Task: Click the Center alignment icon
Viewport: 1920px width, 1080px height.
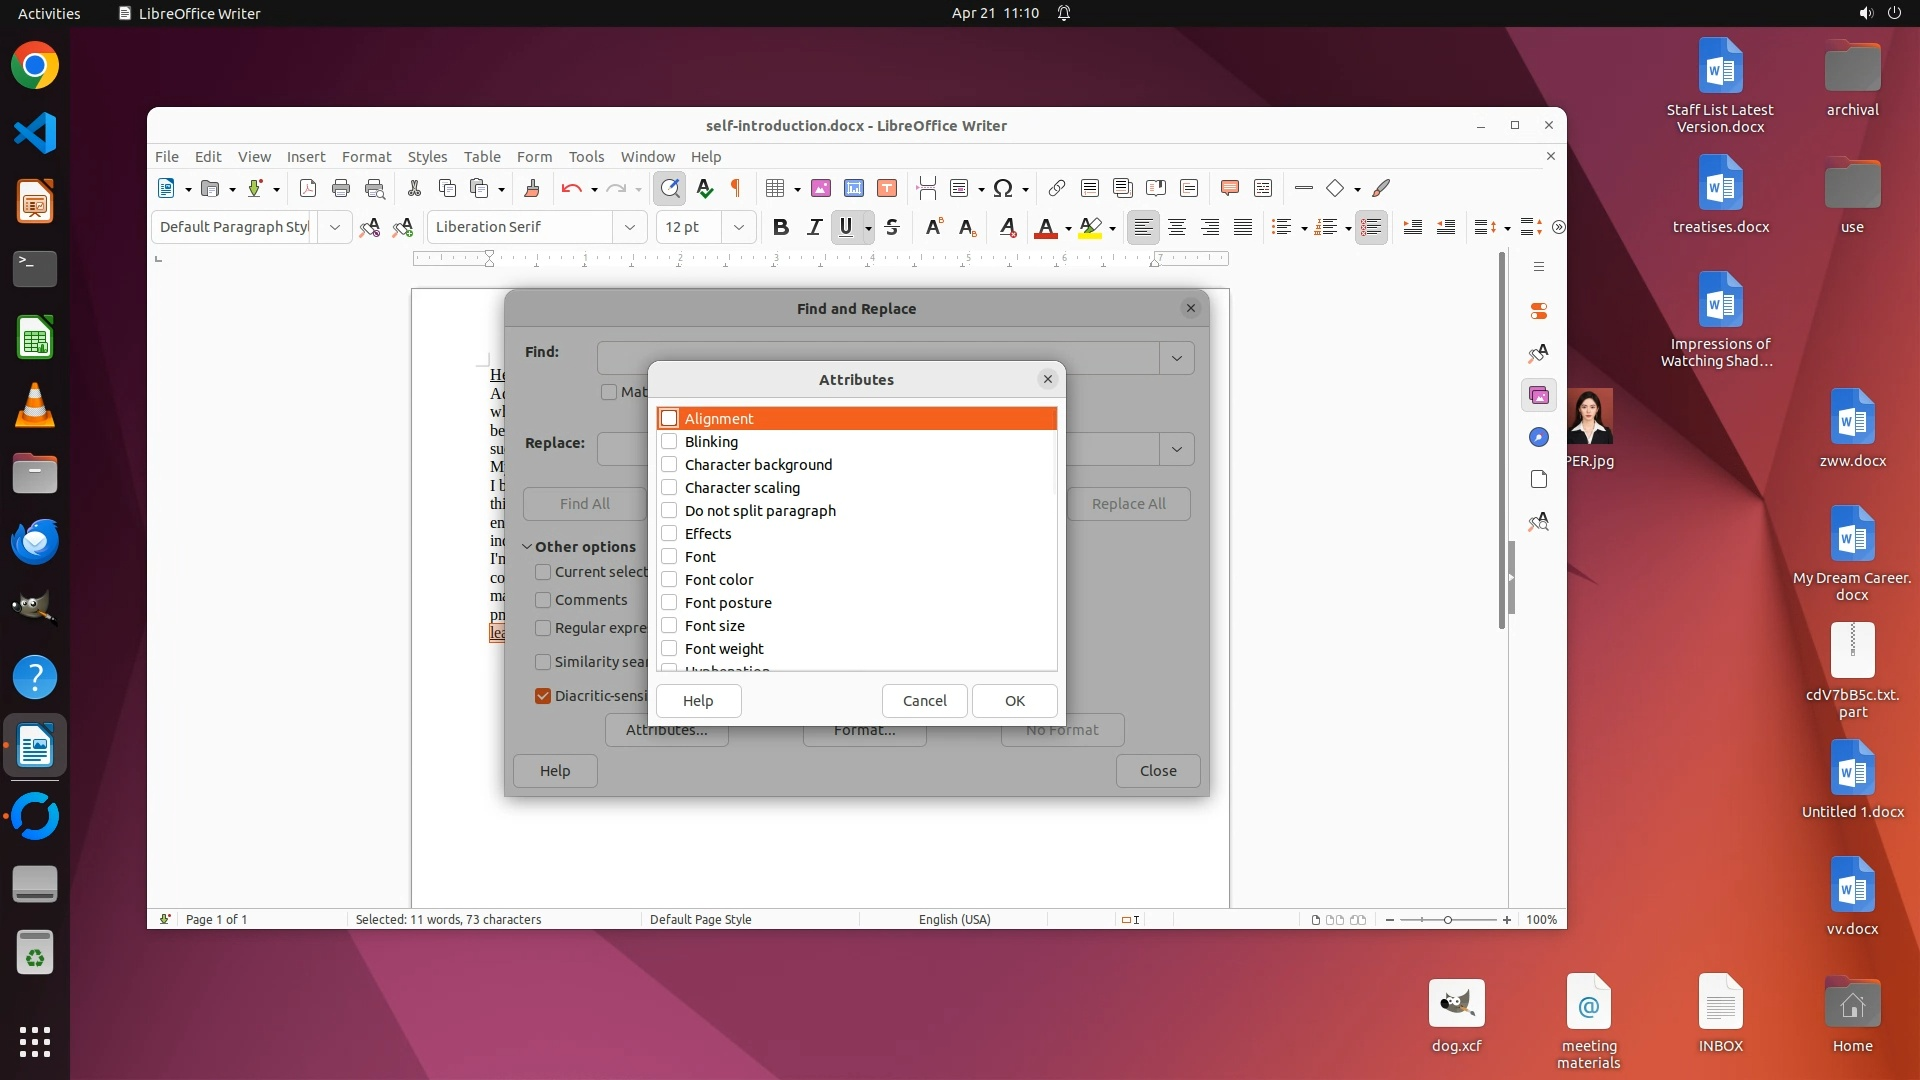Action: pyautogui.click(x=1177, y=227)
